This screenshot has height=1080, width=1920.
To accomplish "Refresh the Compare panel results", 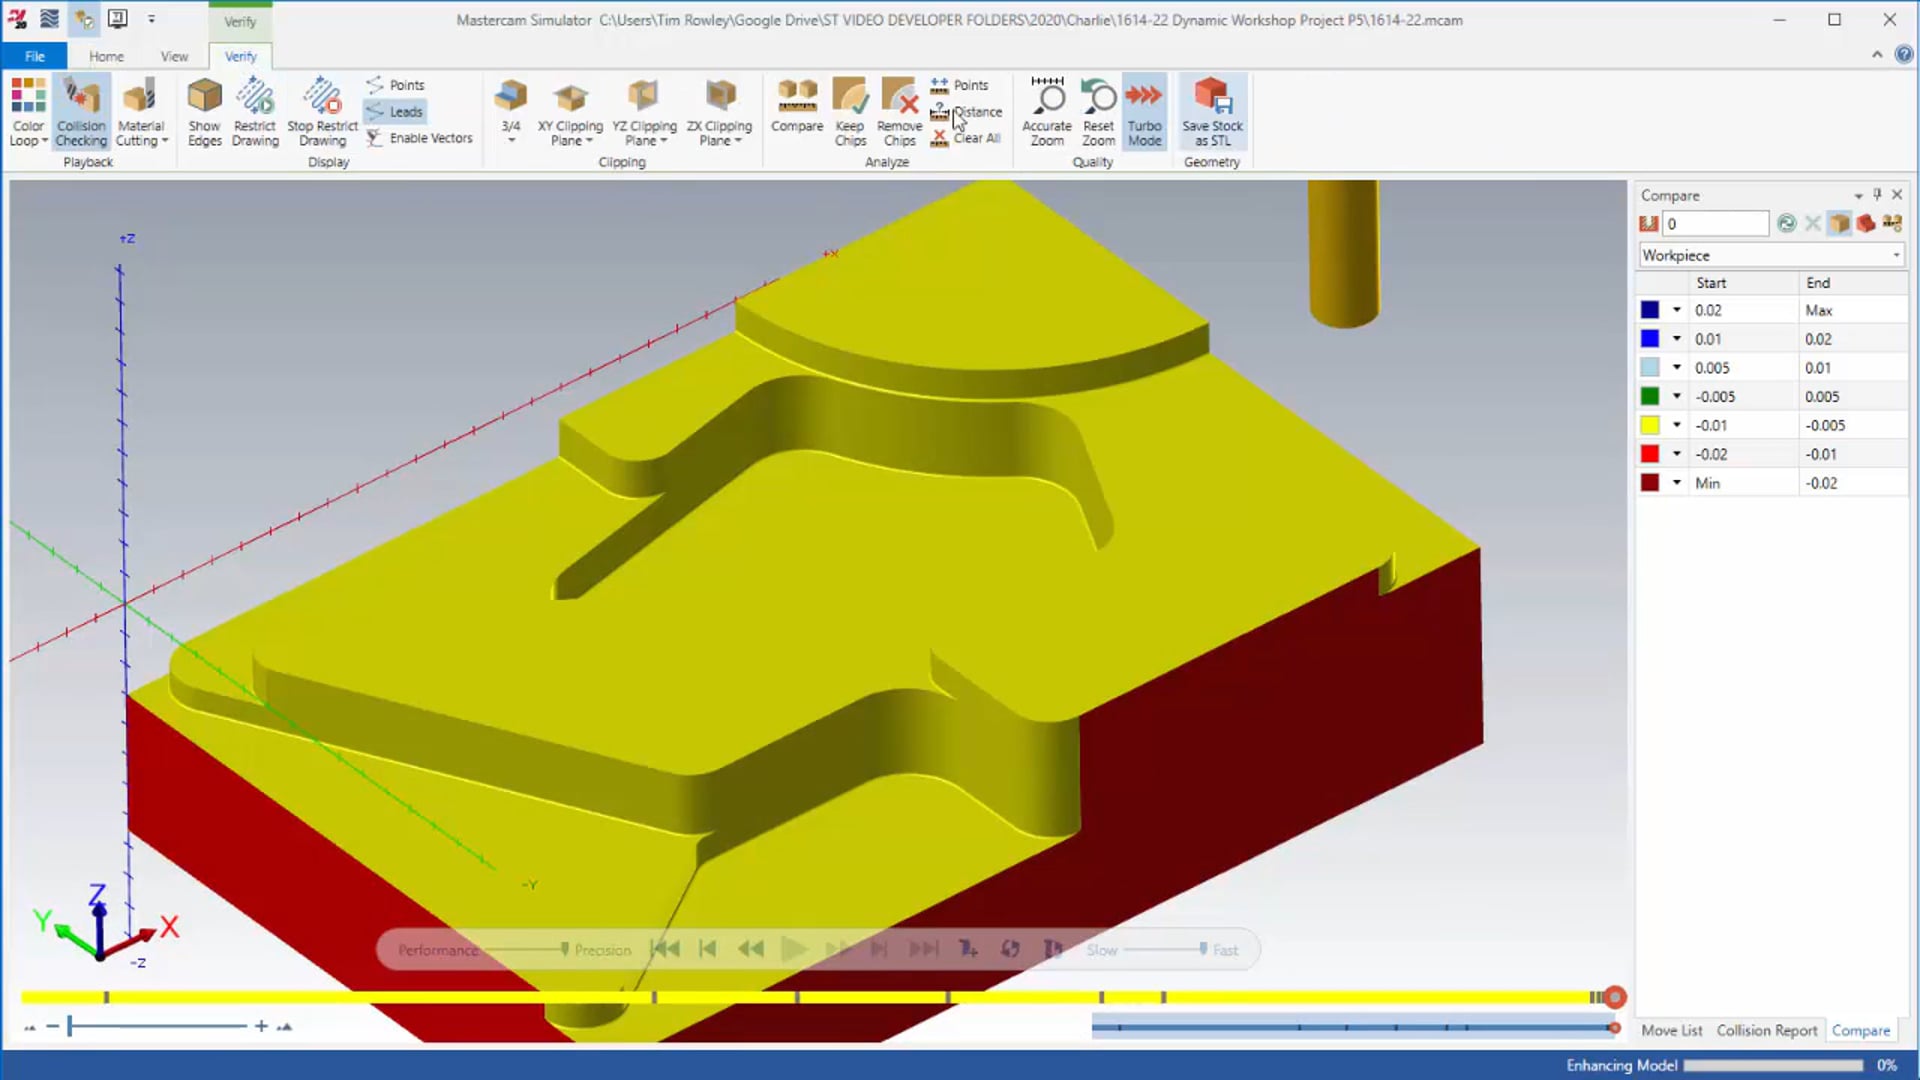I will (1786, 223).
